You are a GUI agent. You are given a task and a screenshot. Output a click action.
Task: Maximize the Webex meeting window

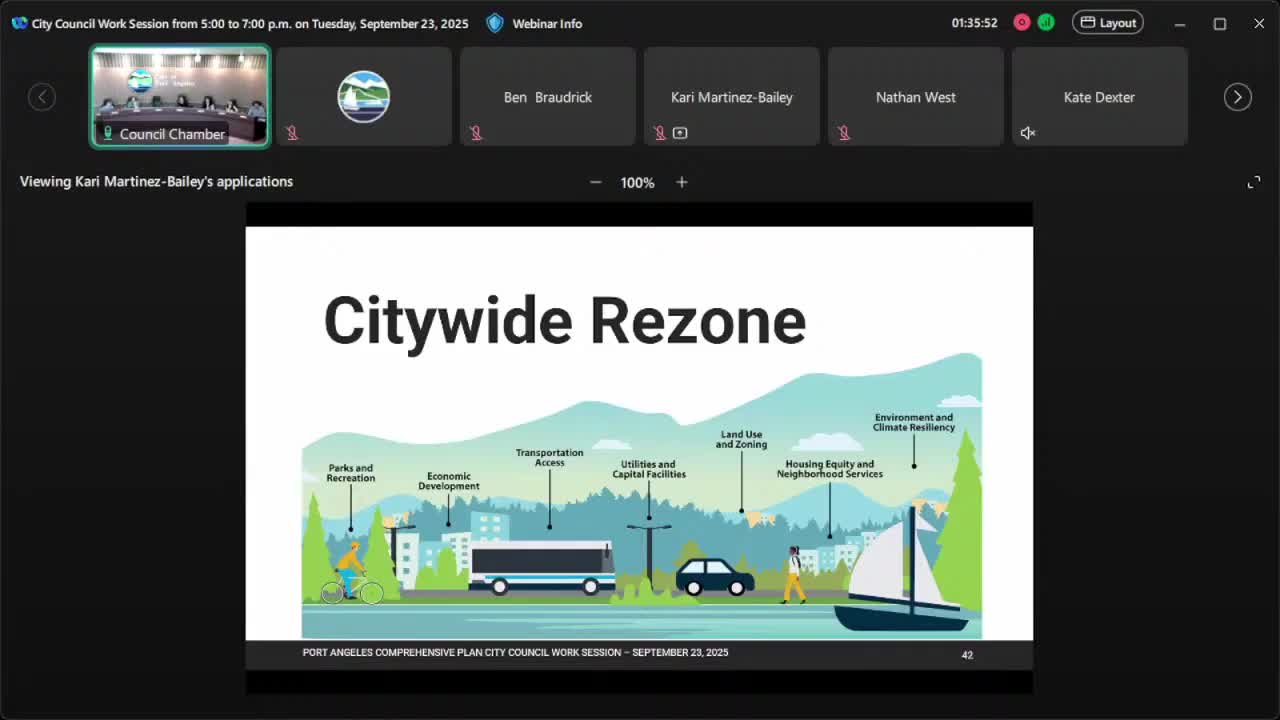[x=1219, y=23]
